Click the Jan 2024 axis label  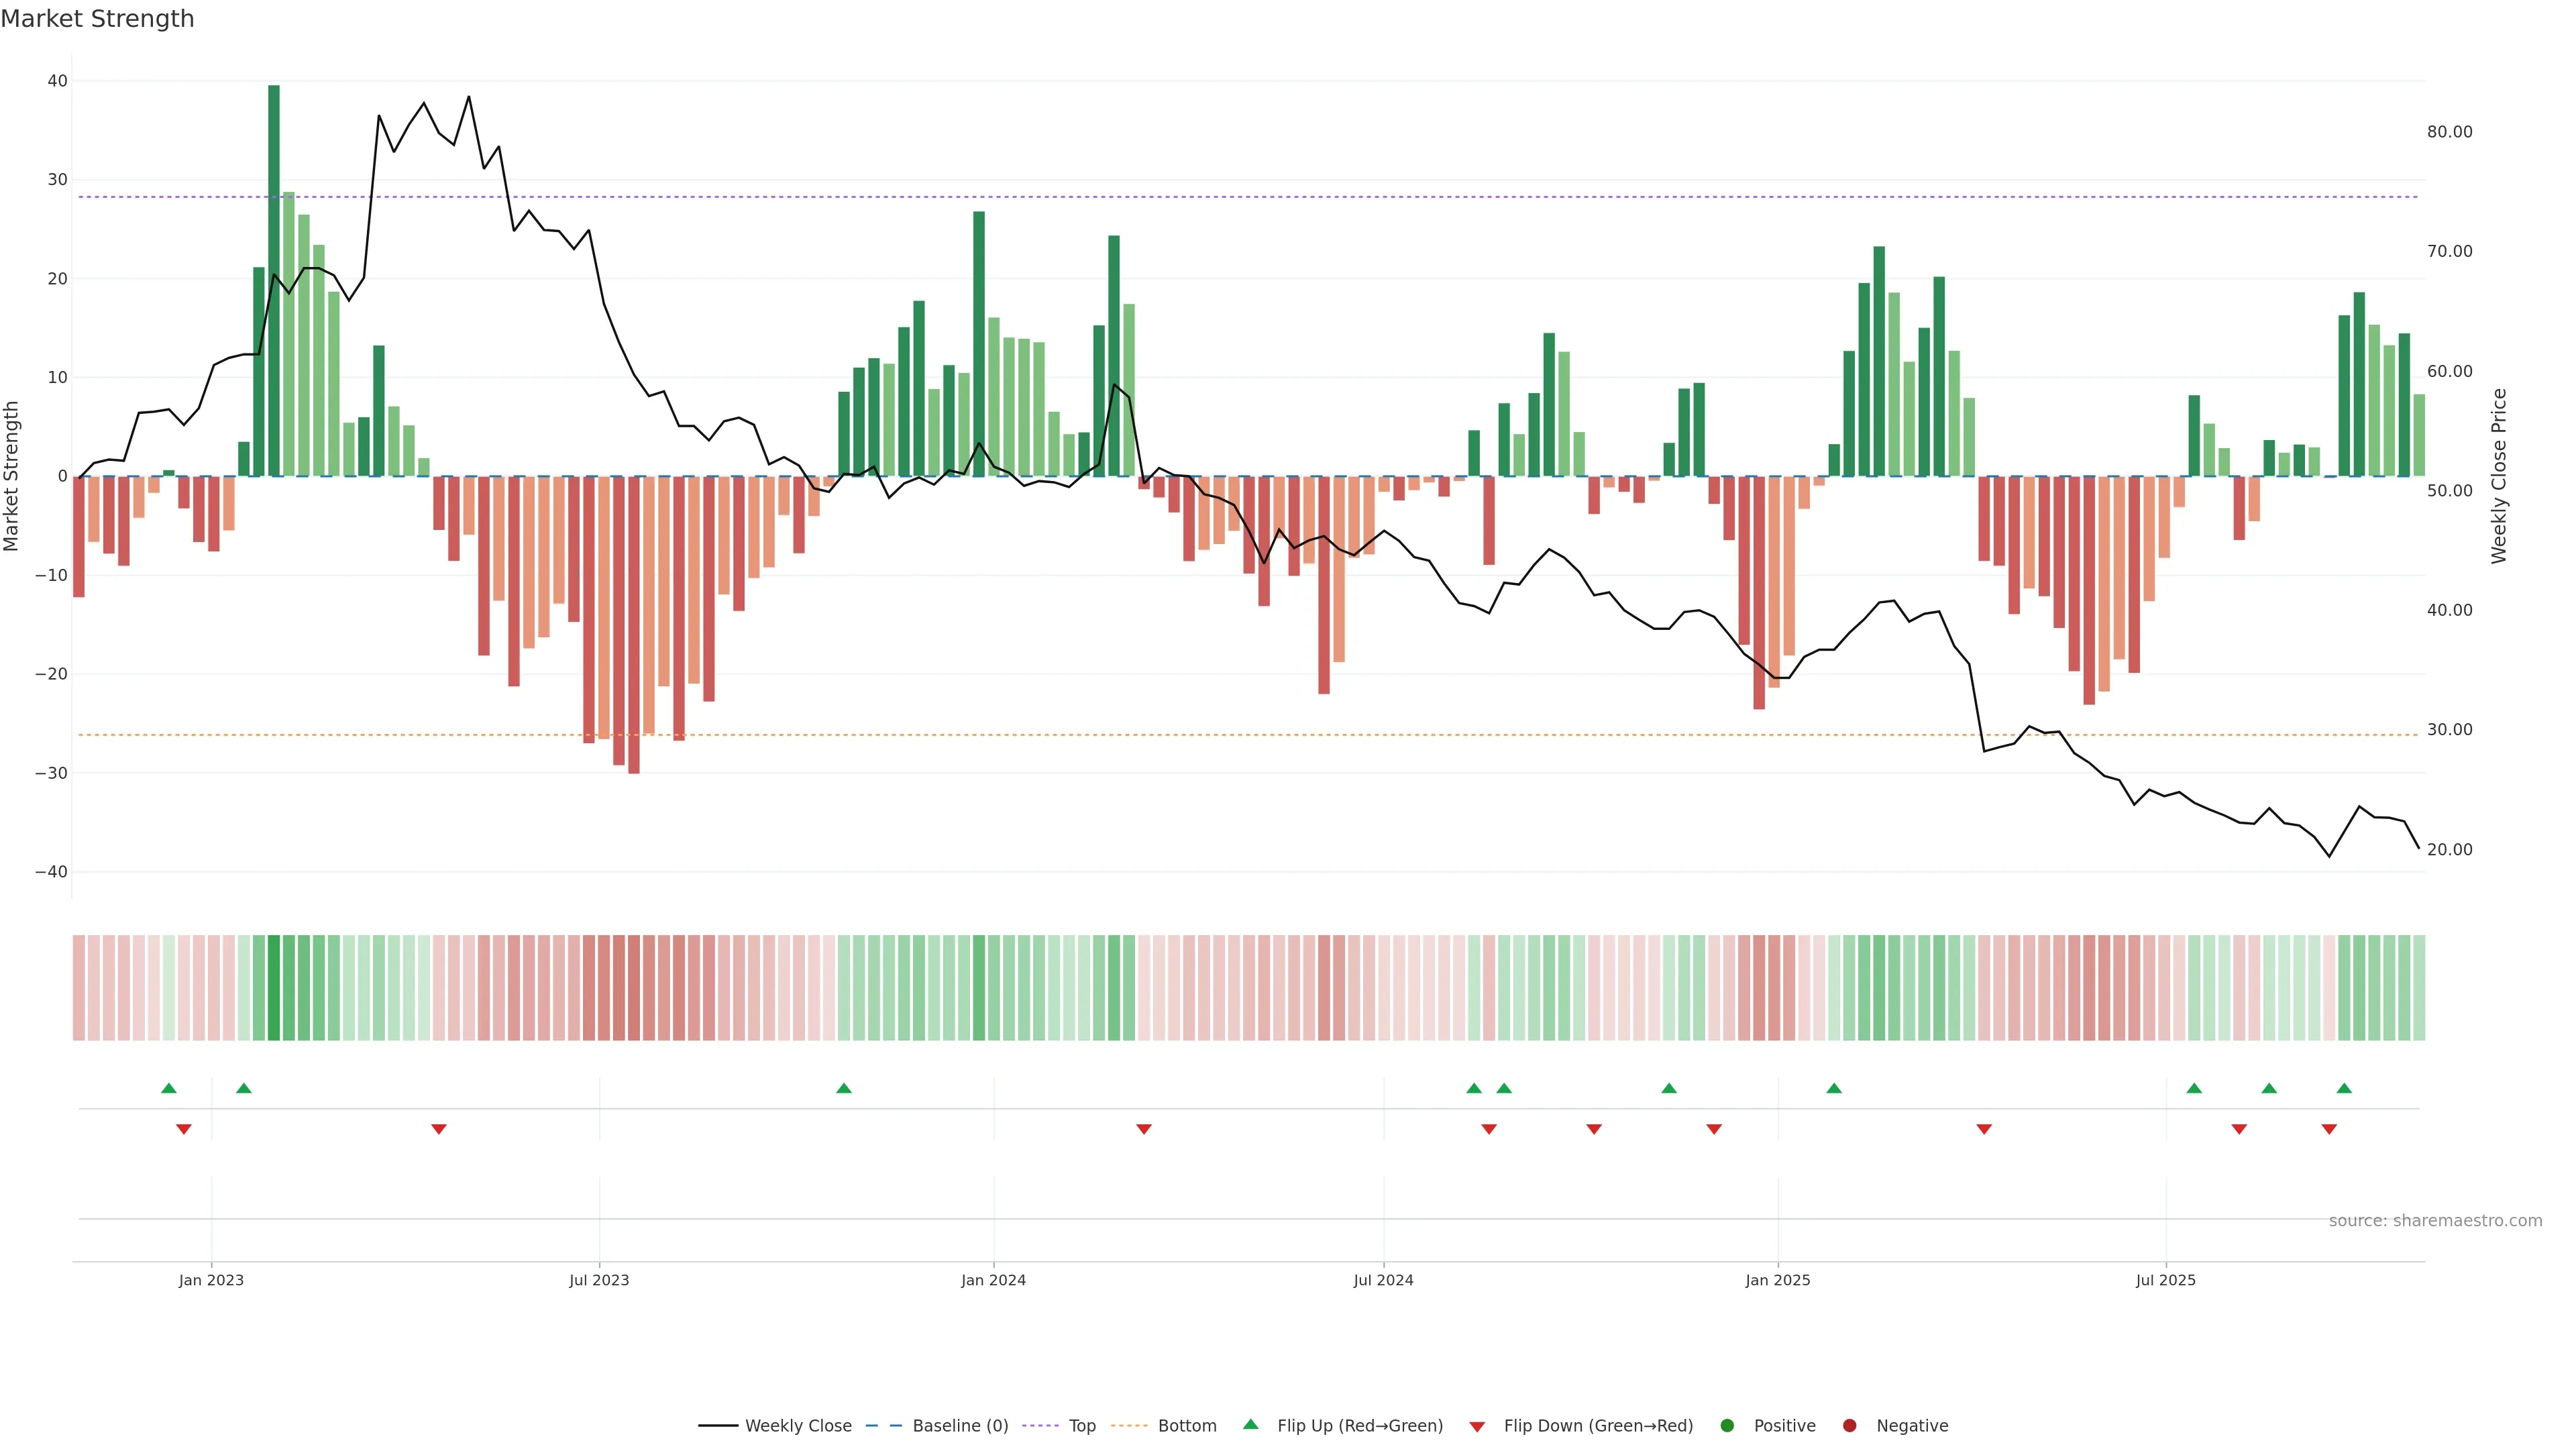click(993, 1280)
